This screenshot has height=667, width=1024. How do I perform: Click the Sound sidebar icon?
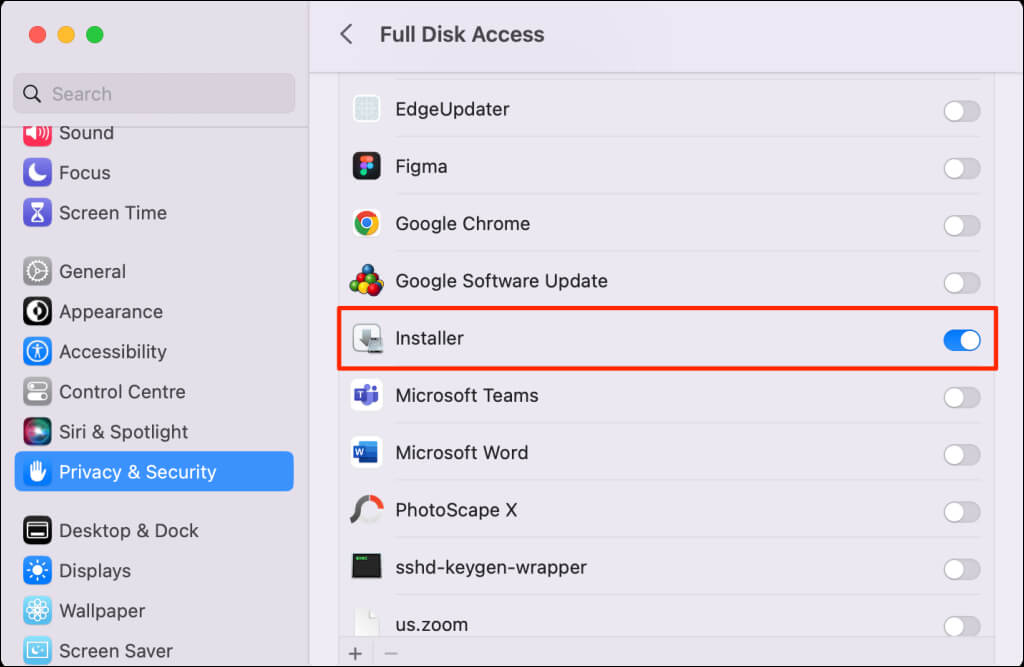[37, 134]
